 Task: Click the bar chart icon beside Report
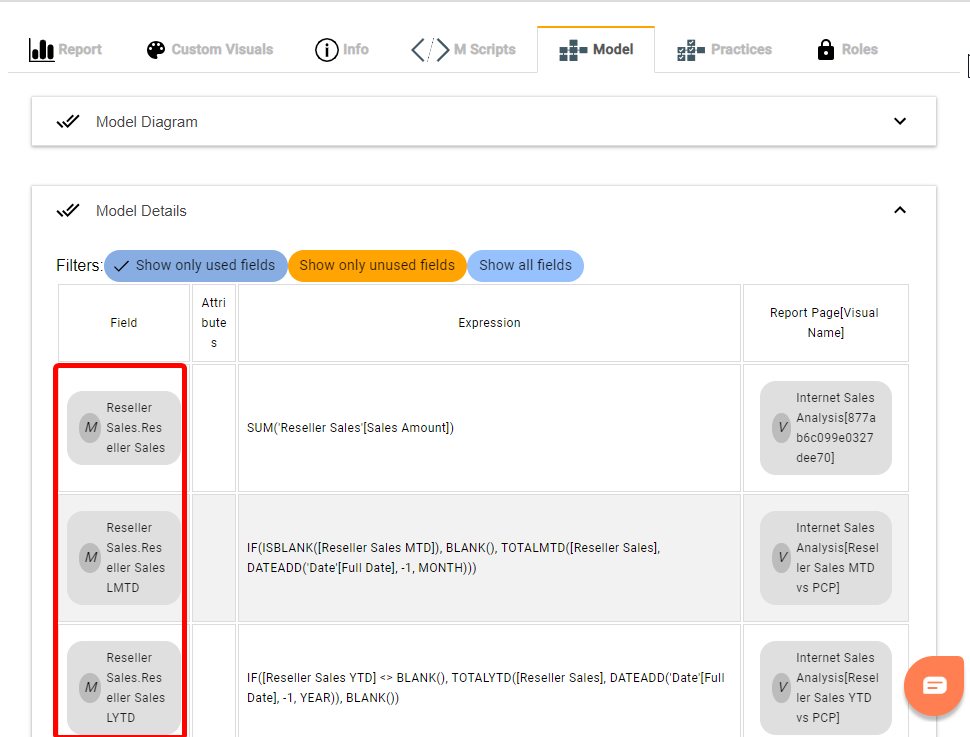tap(41, 50)
